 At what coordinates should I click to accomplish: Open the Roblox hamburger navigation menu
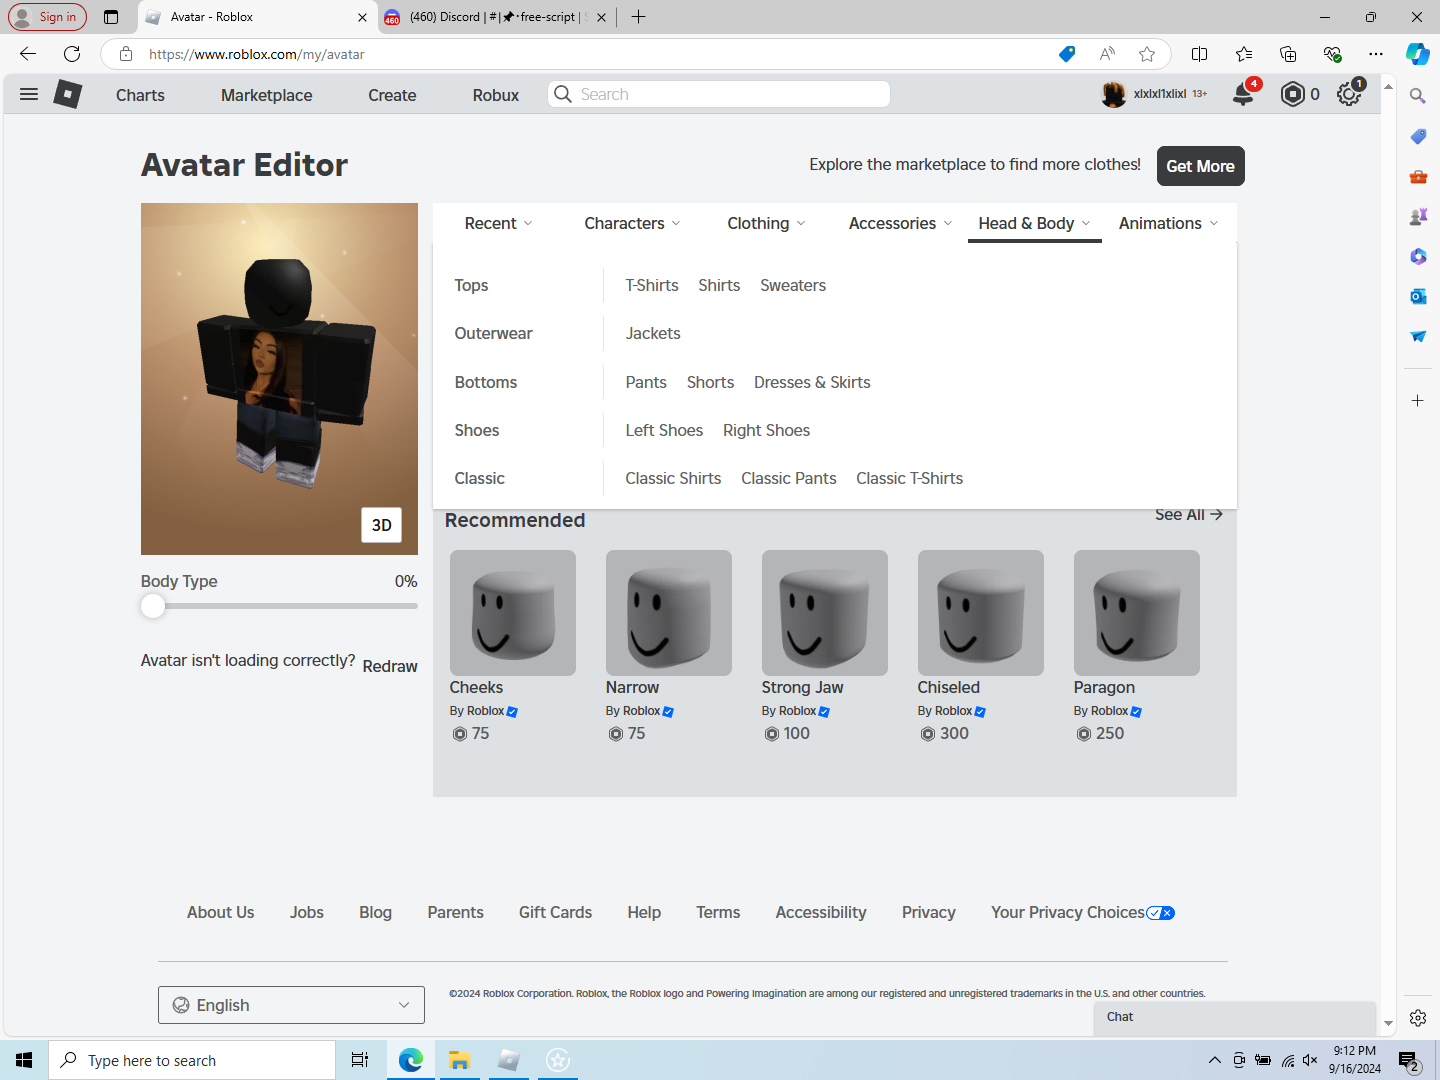(29, 94)
